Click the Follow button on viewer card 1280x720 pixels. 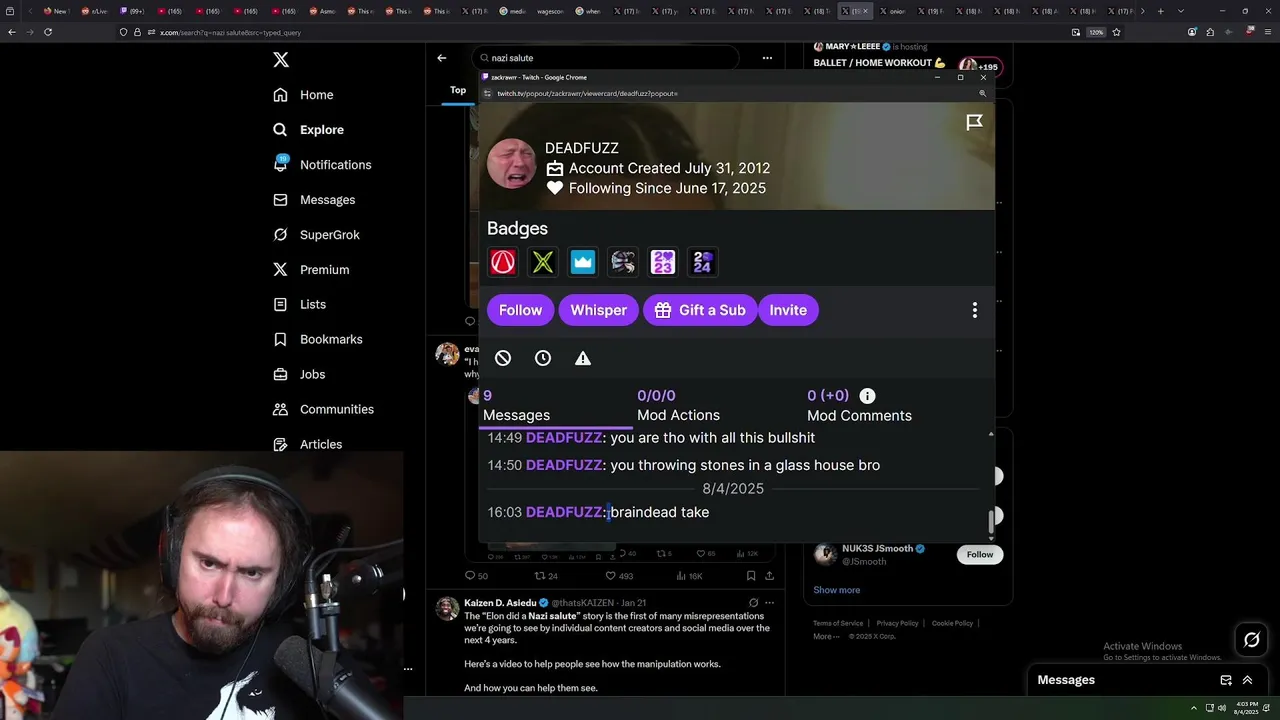[x=520, y=310]
